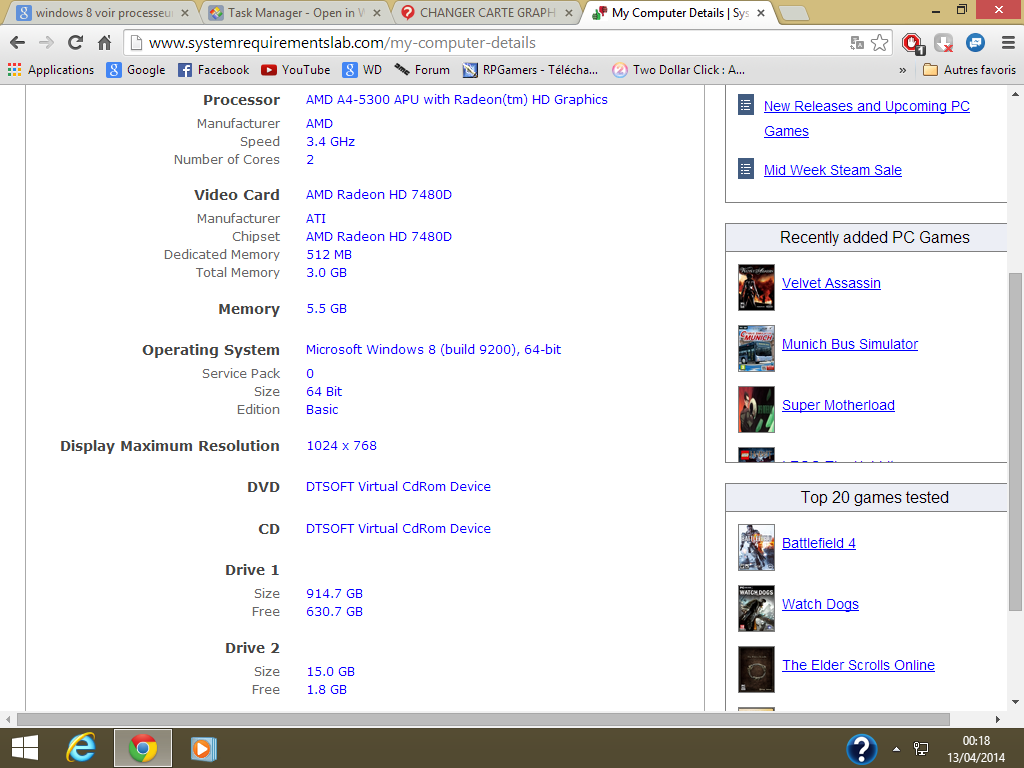1024x768 pixels.
Task: Open the media player taskbar icon
Action: [x=203, y=748]
